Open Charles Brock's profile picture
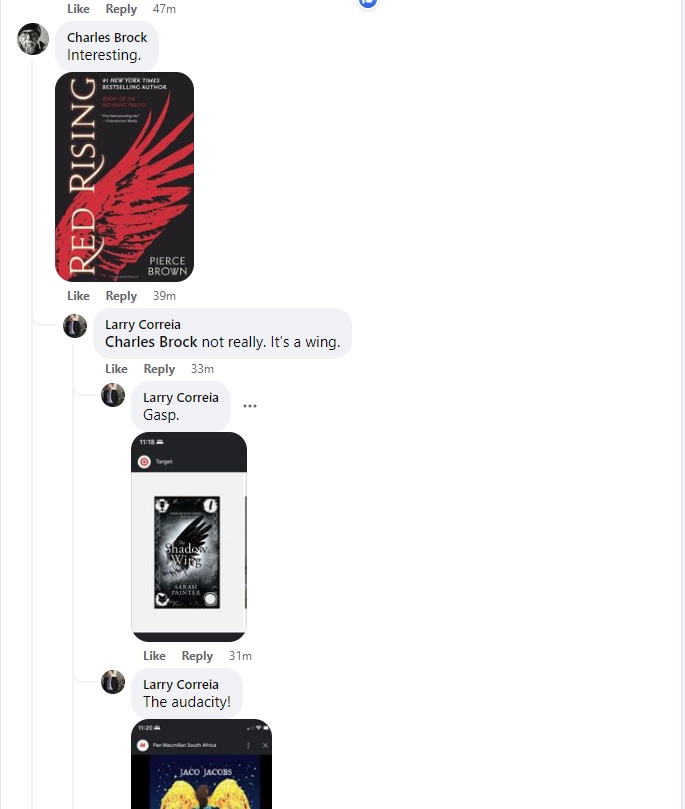The image size is (685, 809). pos(33,39)
